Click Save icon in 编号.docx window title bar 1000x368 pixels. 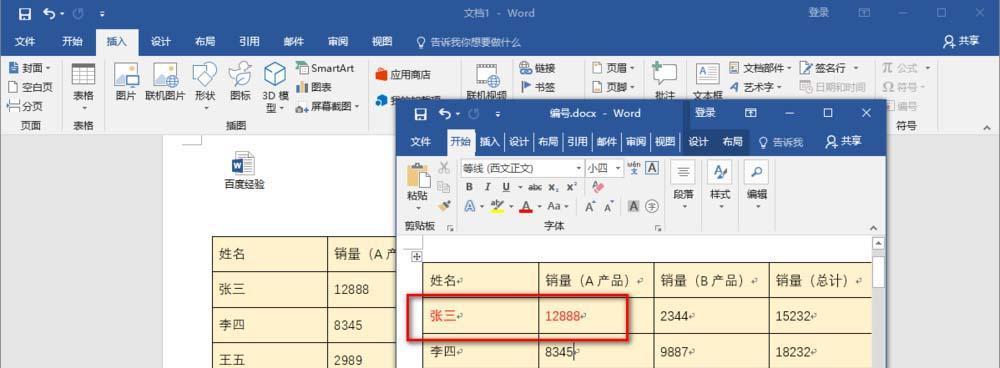420,114
